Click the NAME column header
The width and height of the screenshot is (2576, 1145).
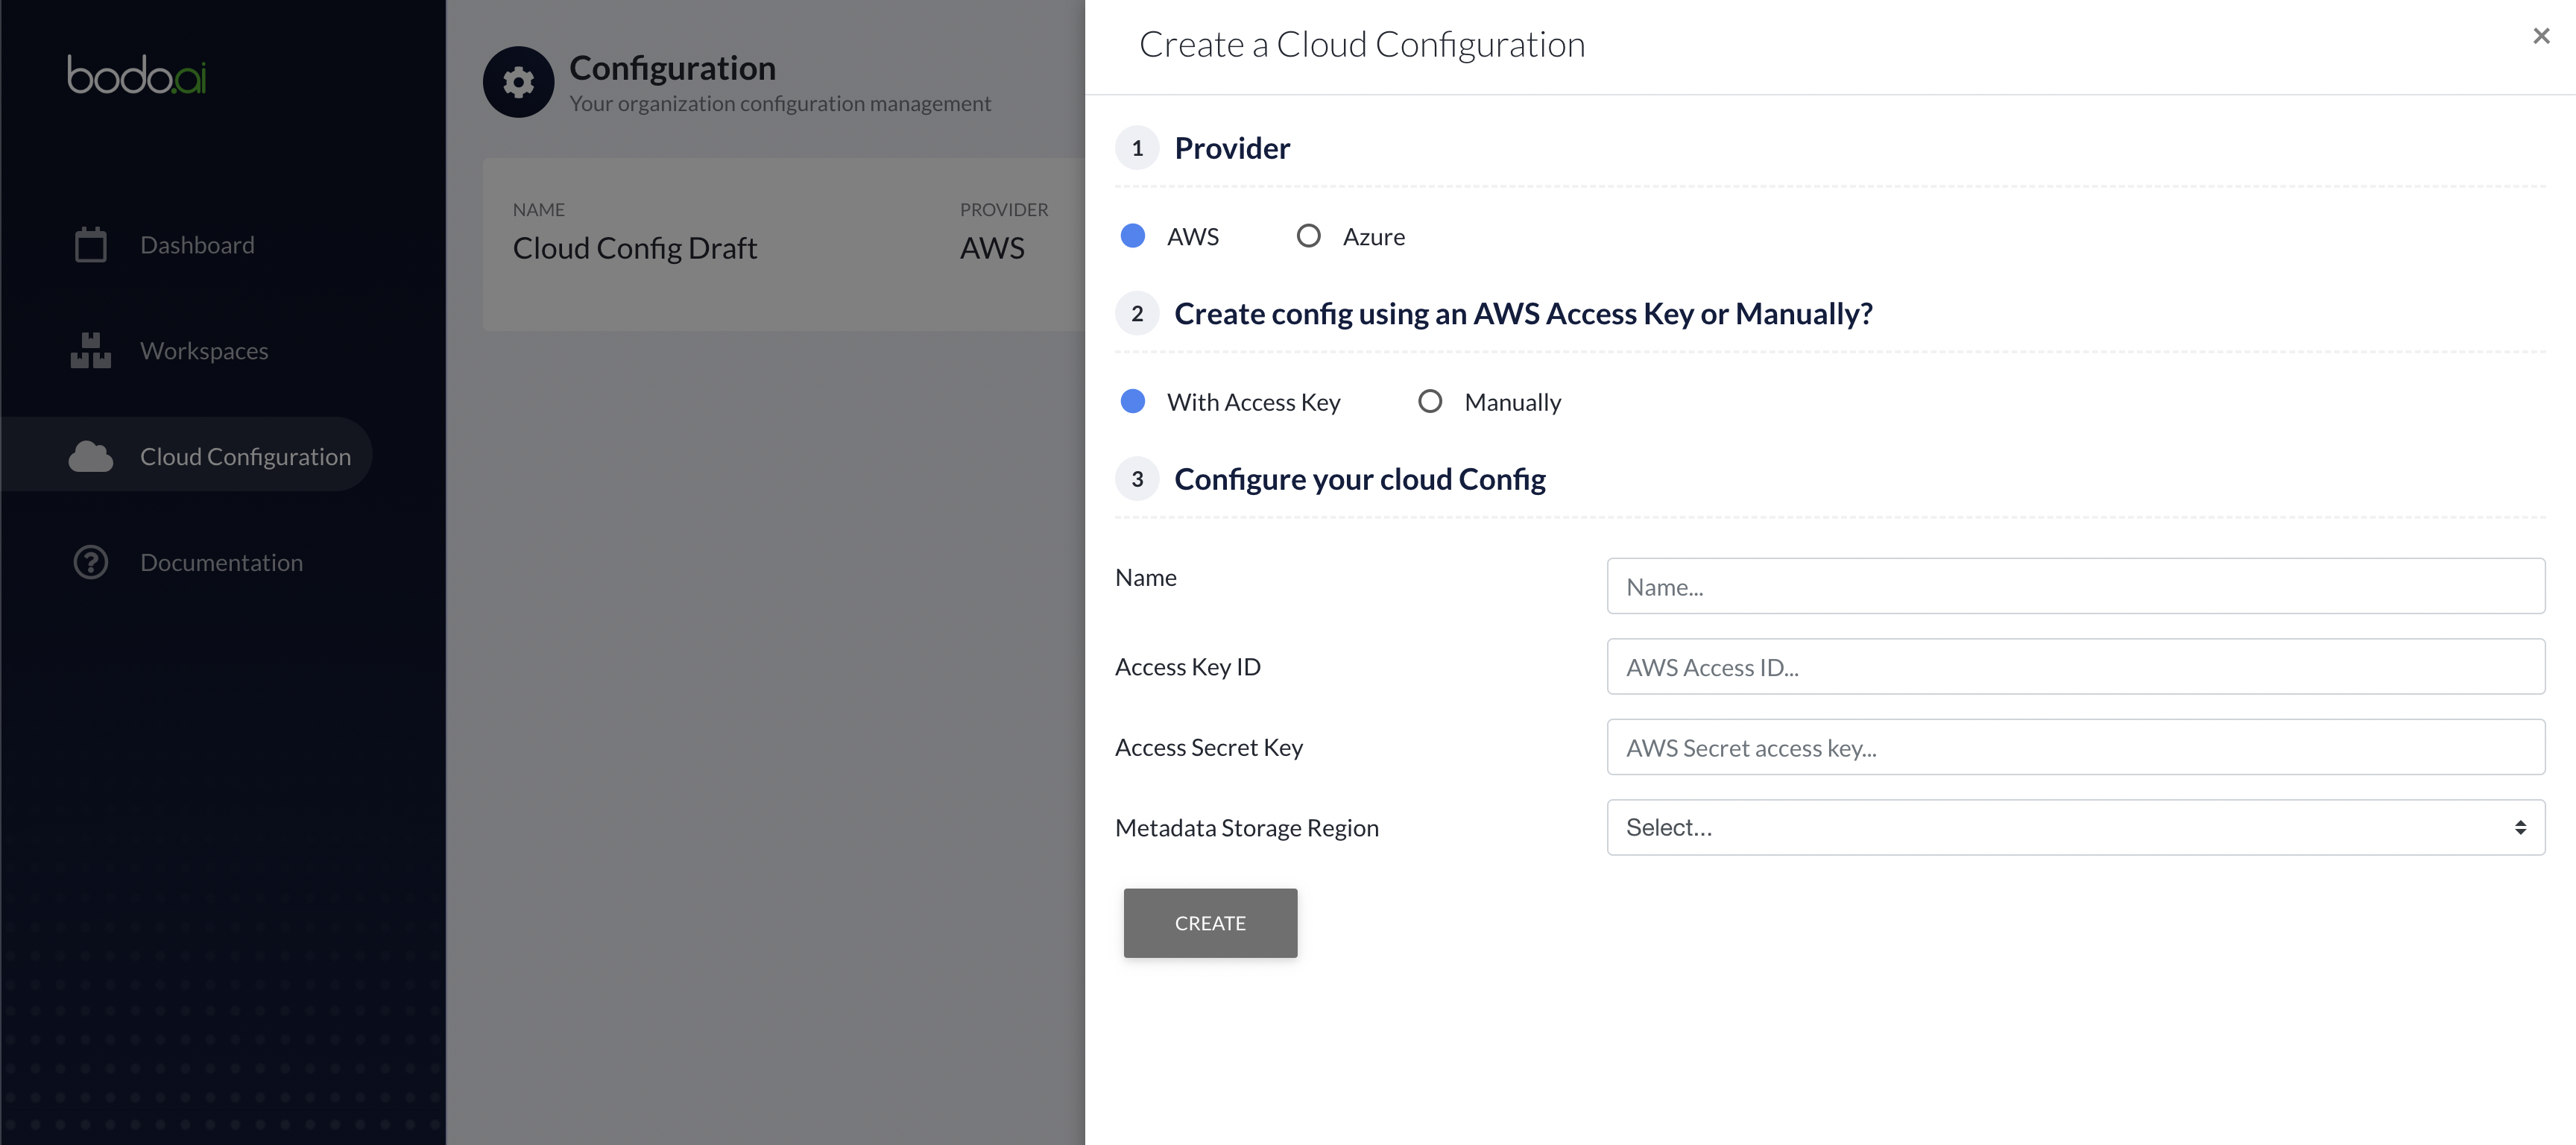[x=539, y=210]
